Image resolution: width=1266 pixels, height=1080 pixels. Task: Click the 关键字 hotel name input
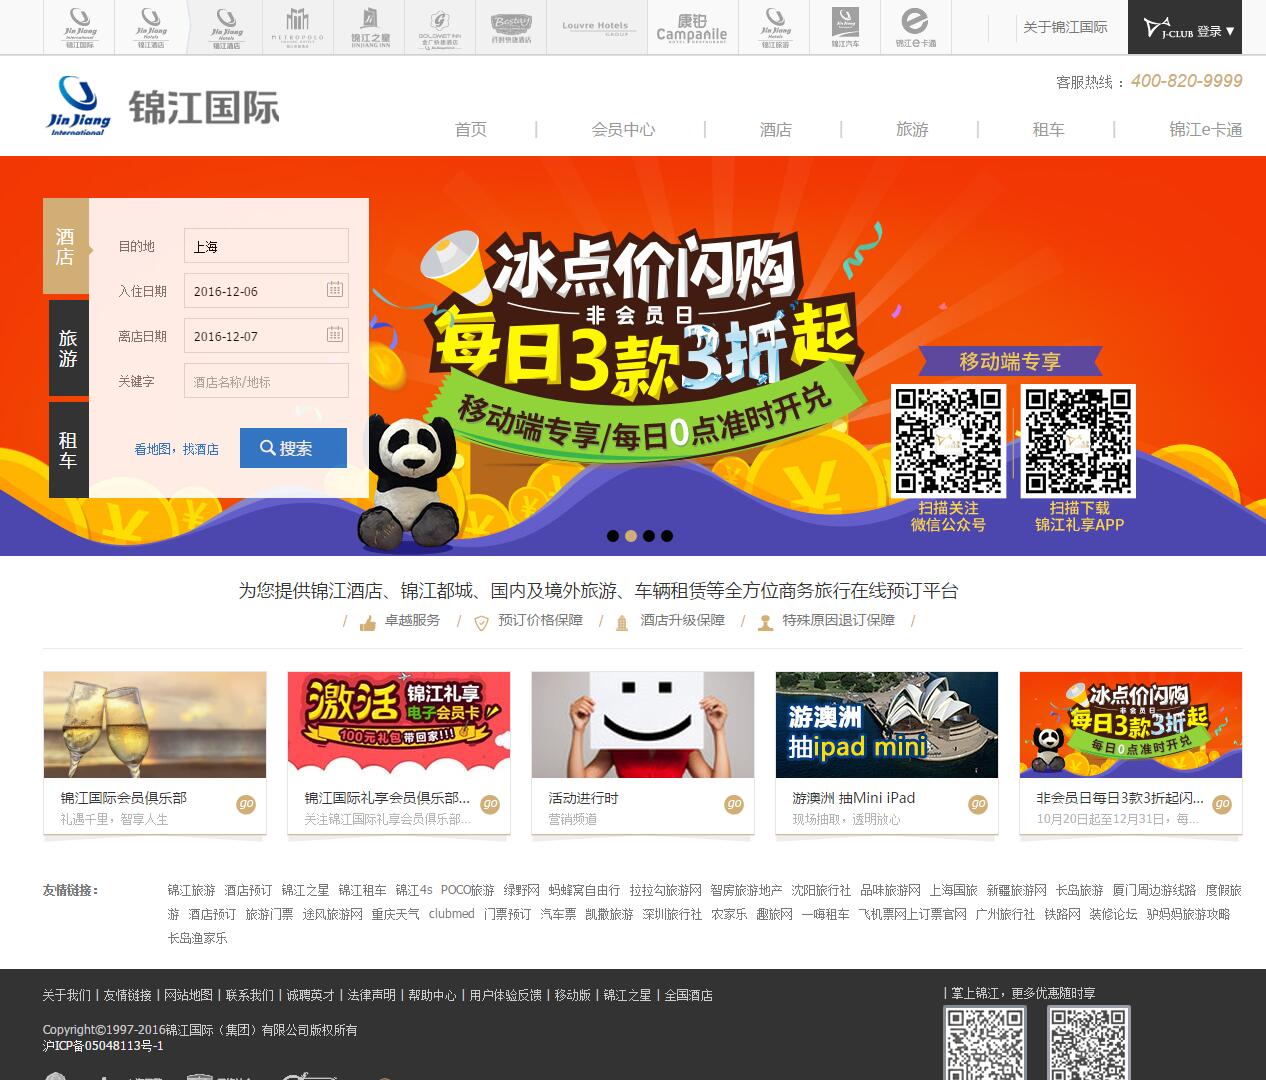click(266, 381)
